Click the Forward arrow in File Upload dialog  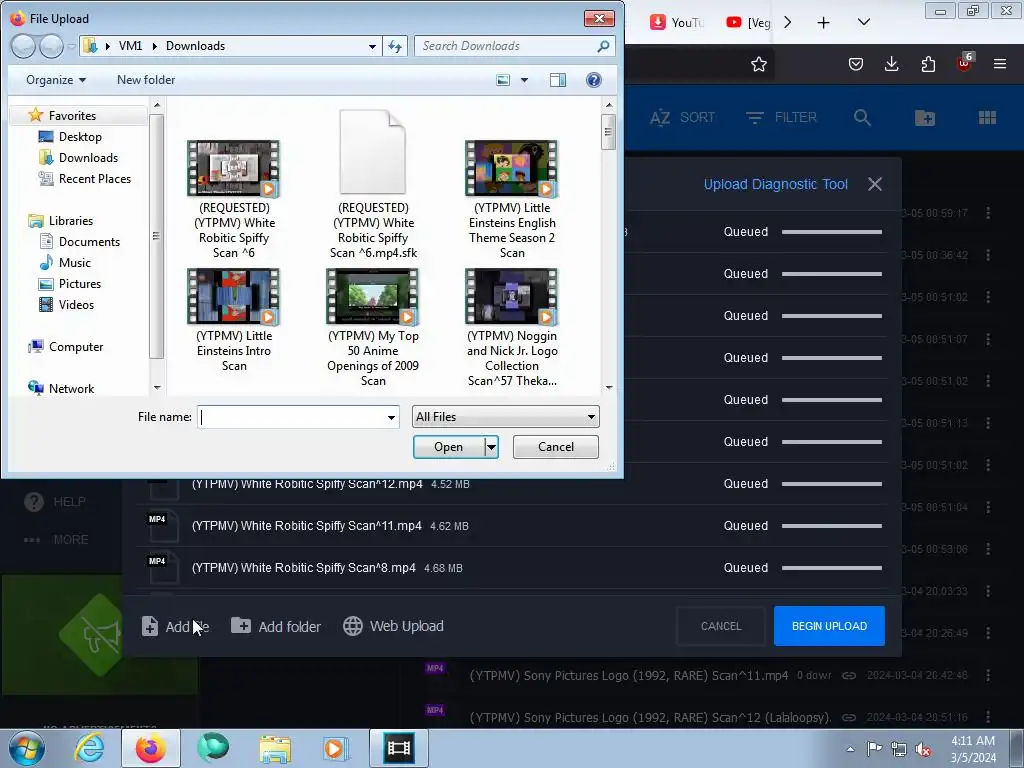click(51, 46)
